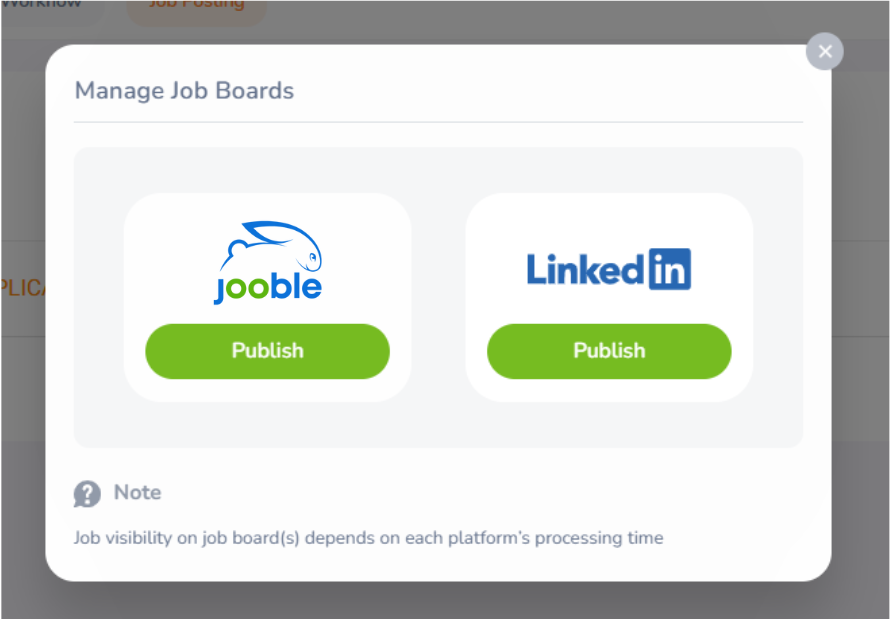890x619 pixels.
Task: Click the 'Manage Job Boards' heading
Action: tap(184, 91)
